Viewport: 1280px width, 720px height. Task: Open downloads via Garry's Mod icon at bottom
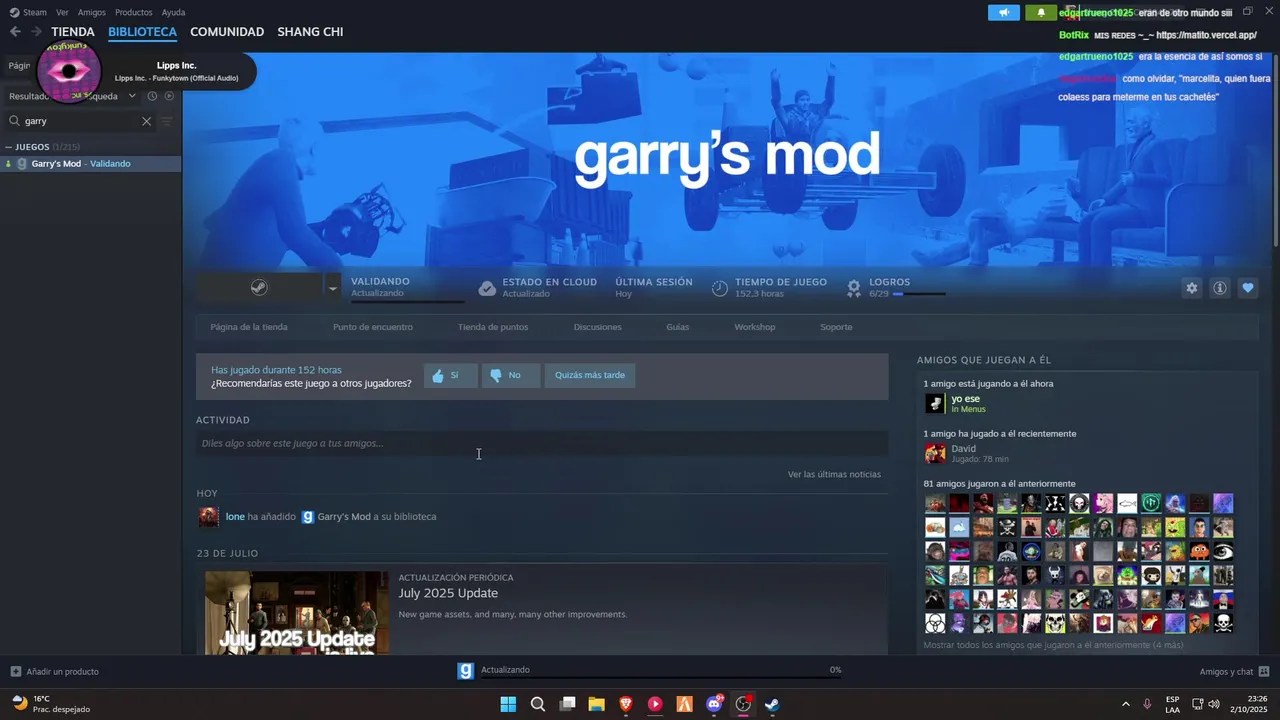click(465, 671)
